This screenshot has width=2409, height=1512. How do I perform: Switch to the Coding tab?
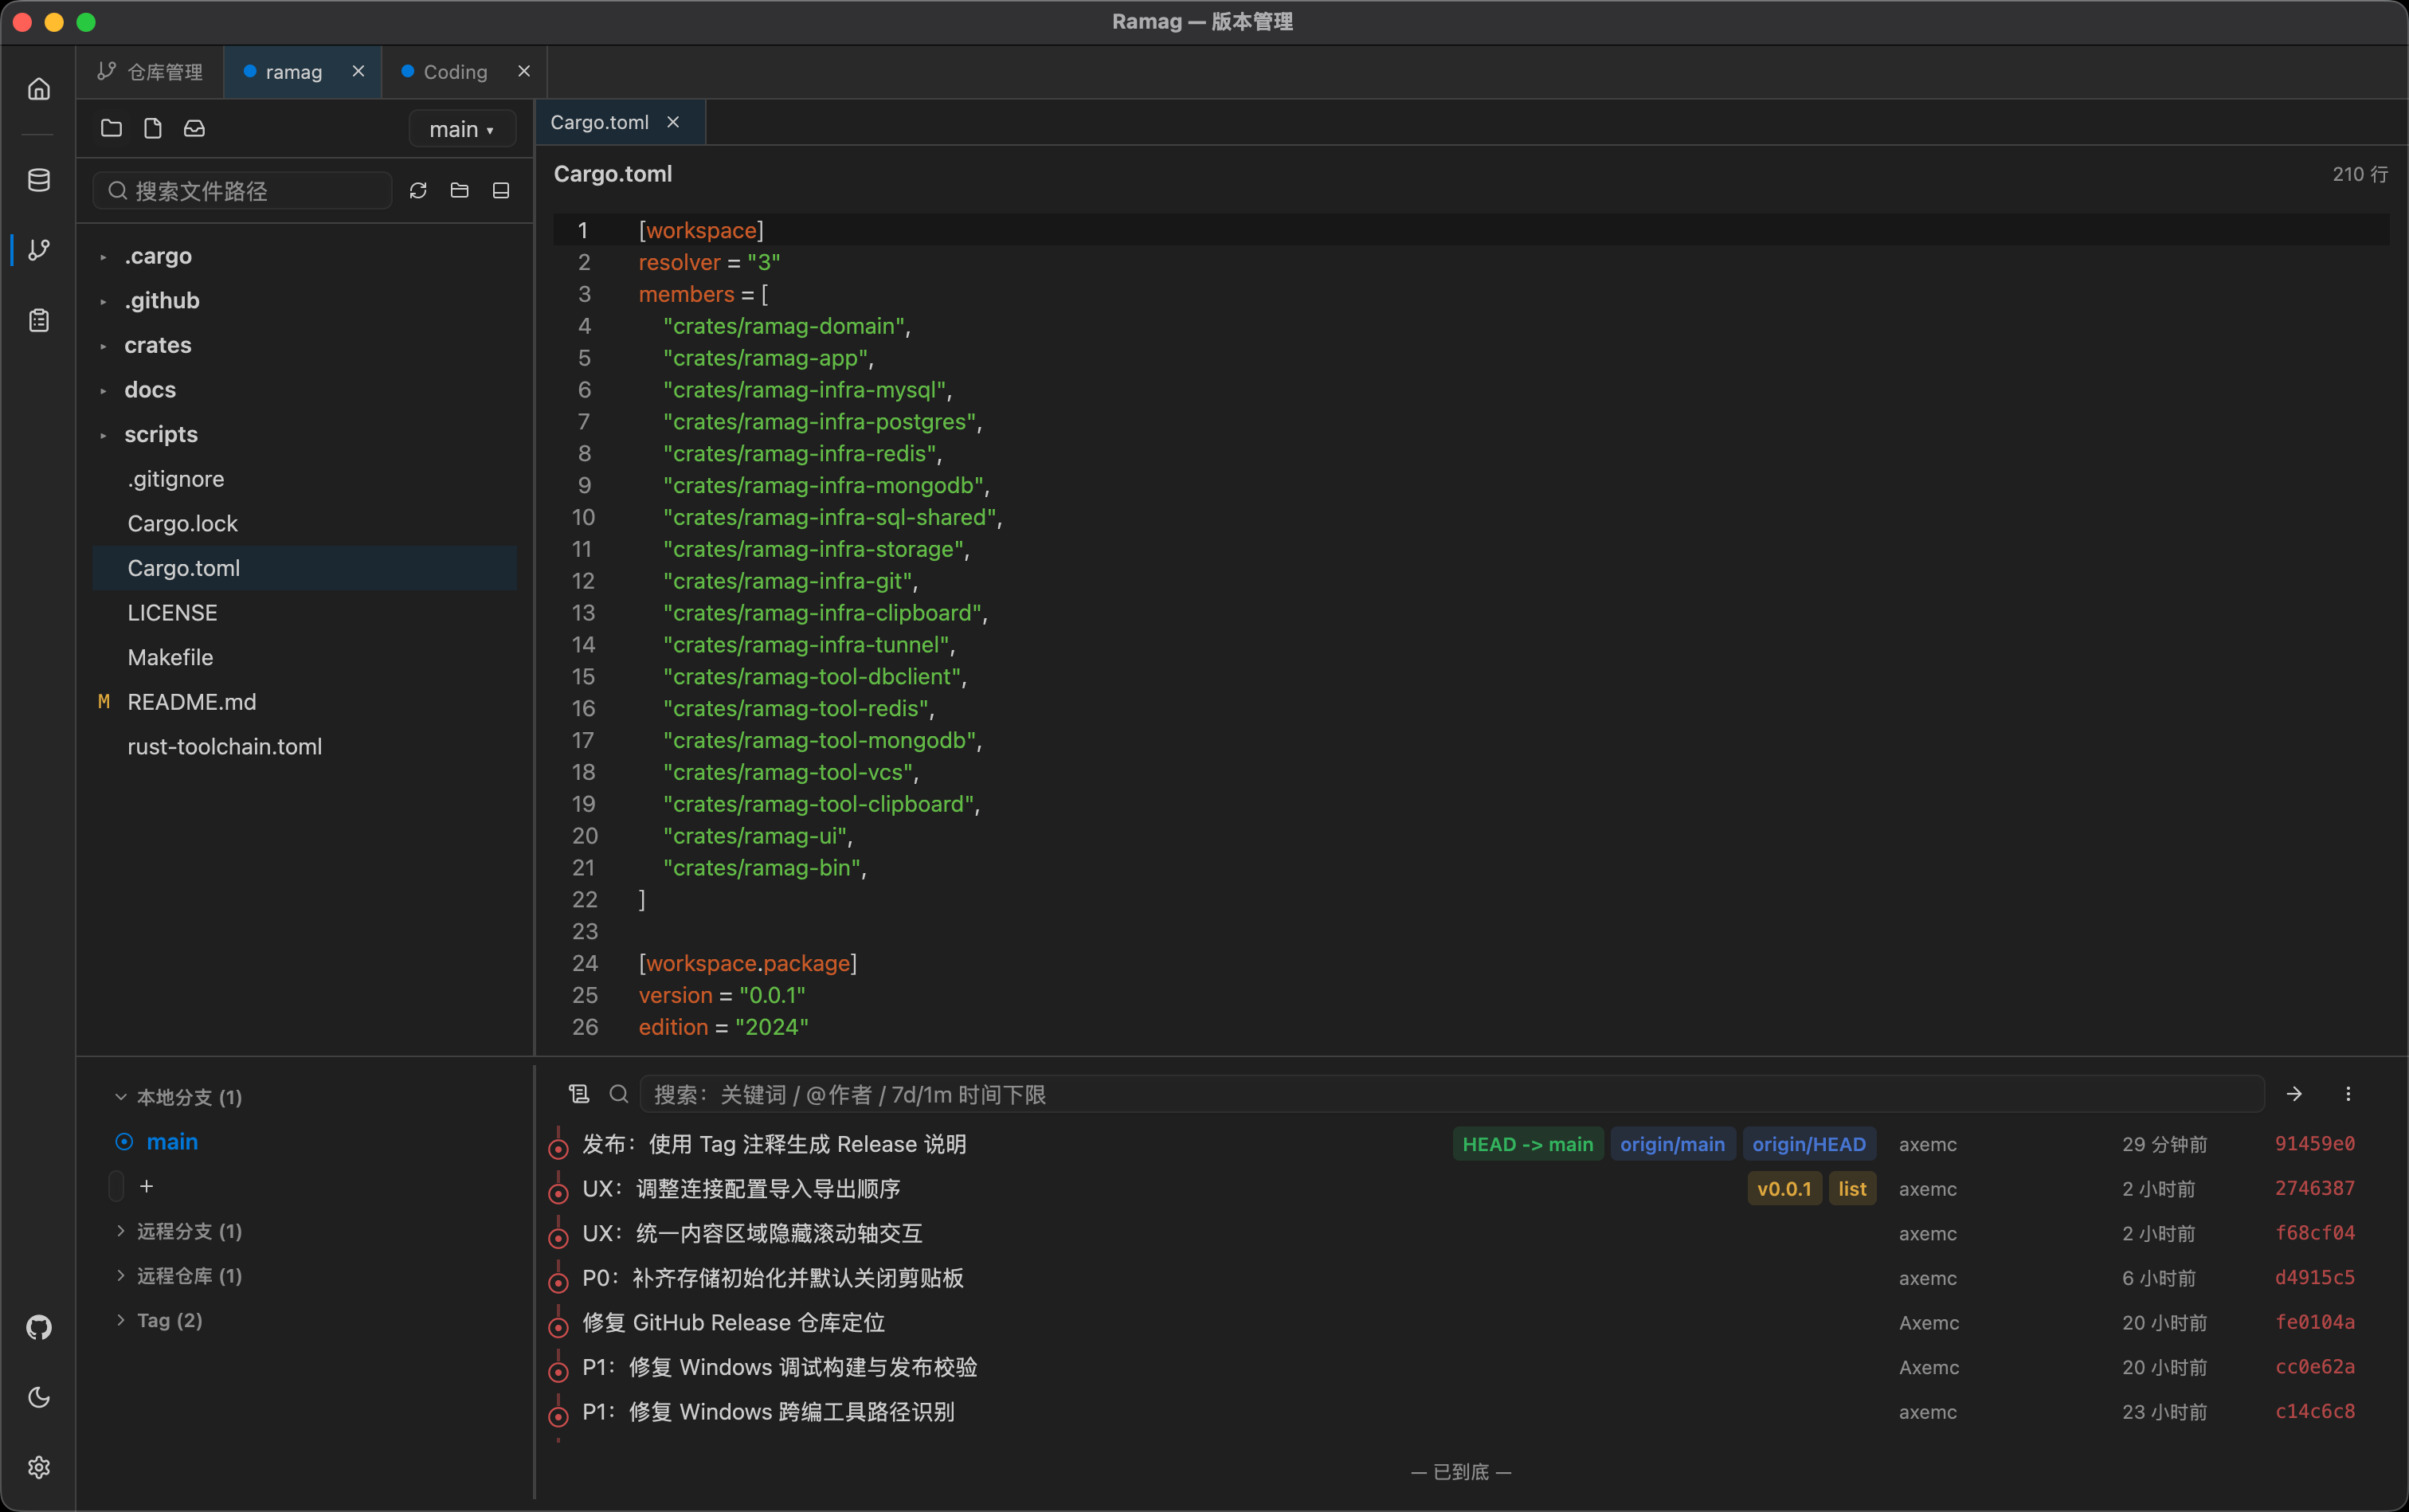(x=455, y=72)
